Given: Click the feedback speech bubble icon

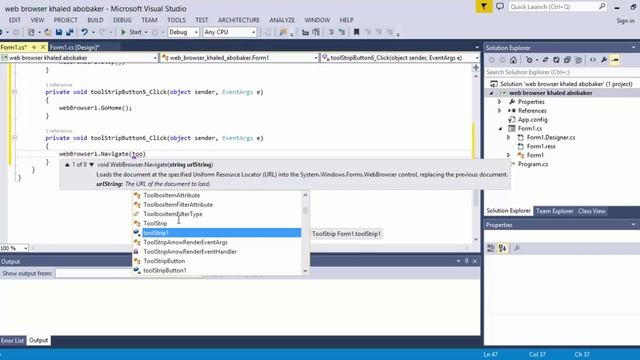Looking at the screenshot, I should [x=500, y=7].
